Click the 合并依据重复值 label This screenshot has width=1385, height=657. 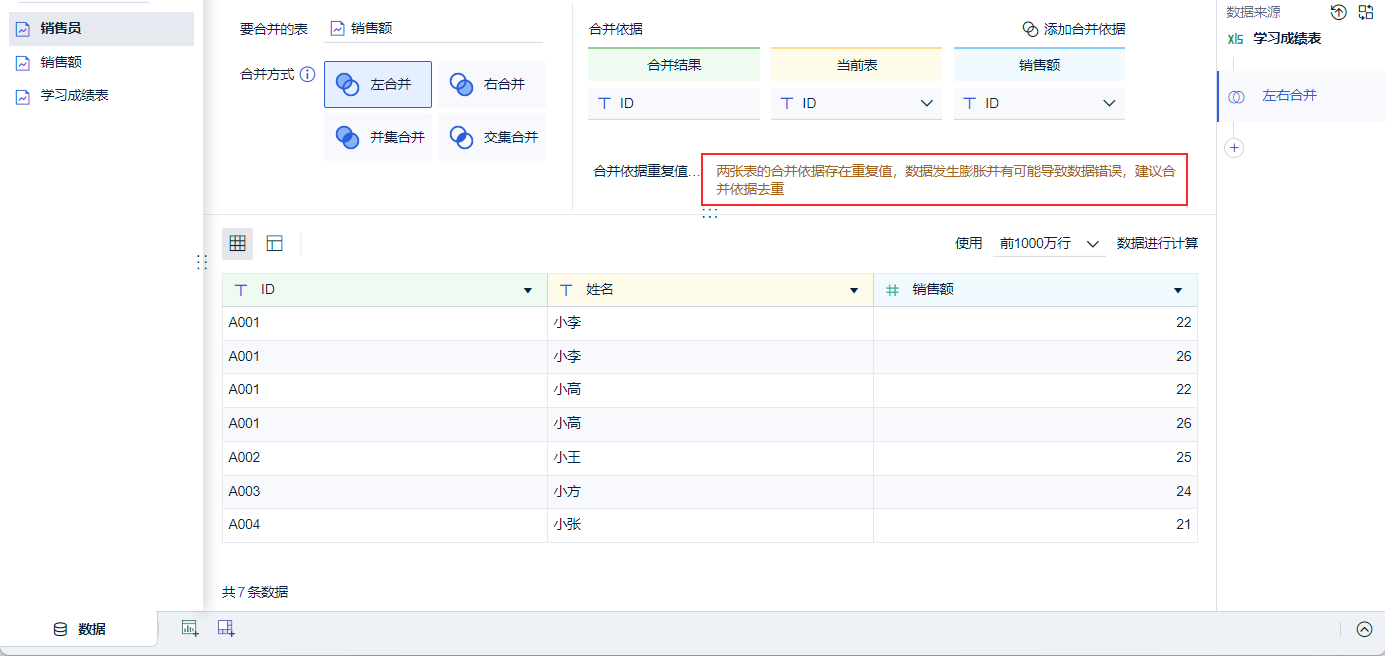647,171
